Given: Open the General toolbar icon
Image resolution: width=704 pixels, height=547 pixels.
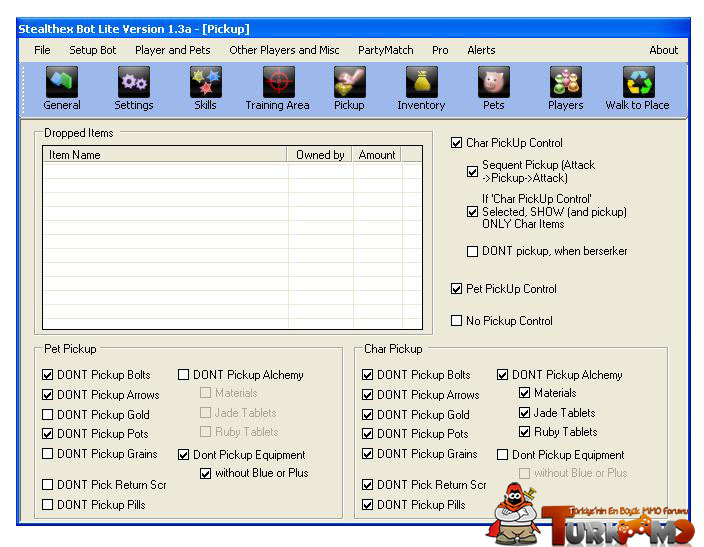Looking at the screenshot, I should pyautogui.click(x=62, y=83).
